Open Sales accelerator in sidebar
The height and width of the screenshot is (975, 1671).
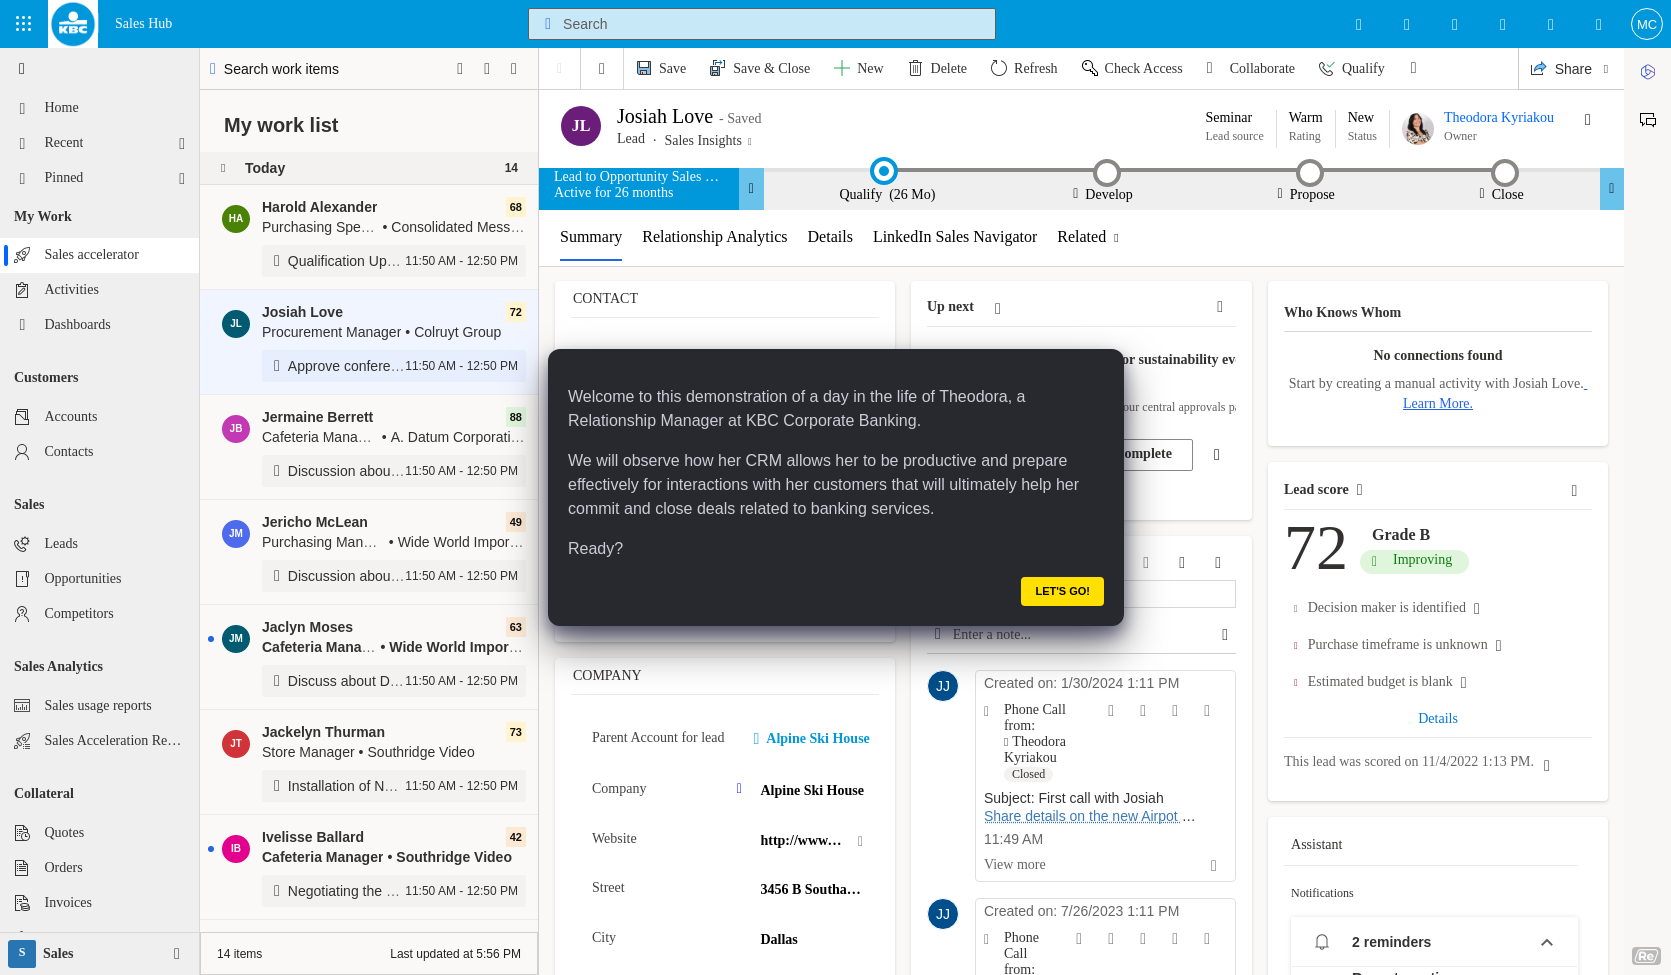91,255
